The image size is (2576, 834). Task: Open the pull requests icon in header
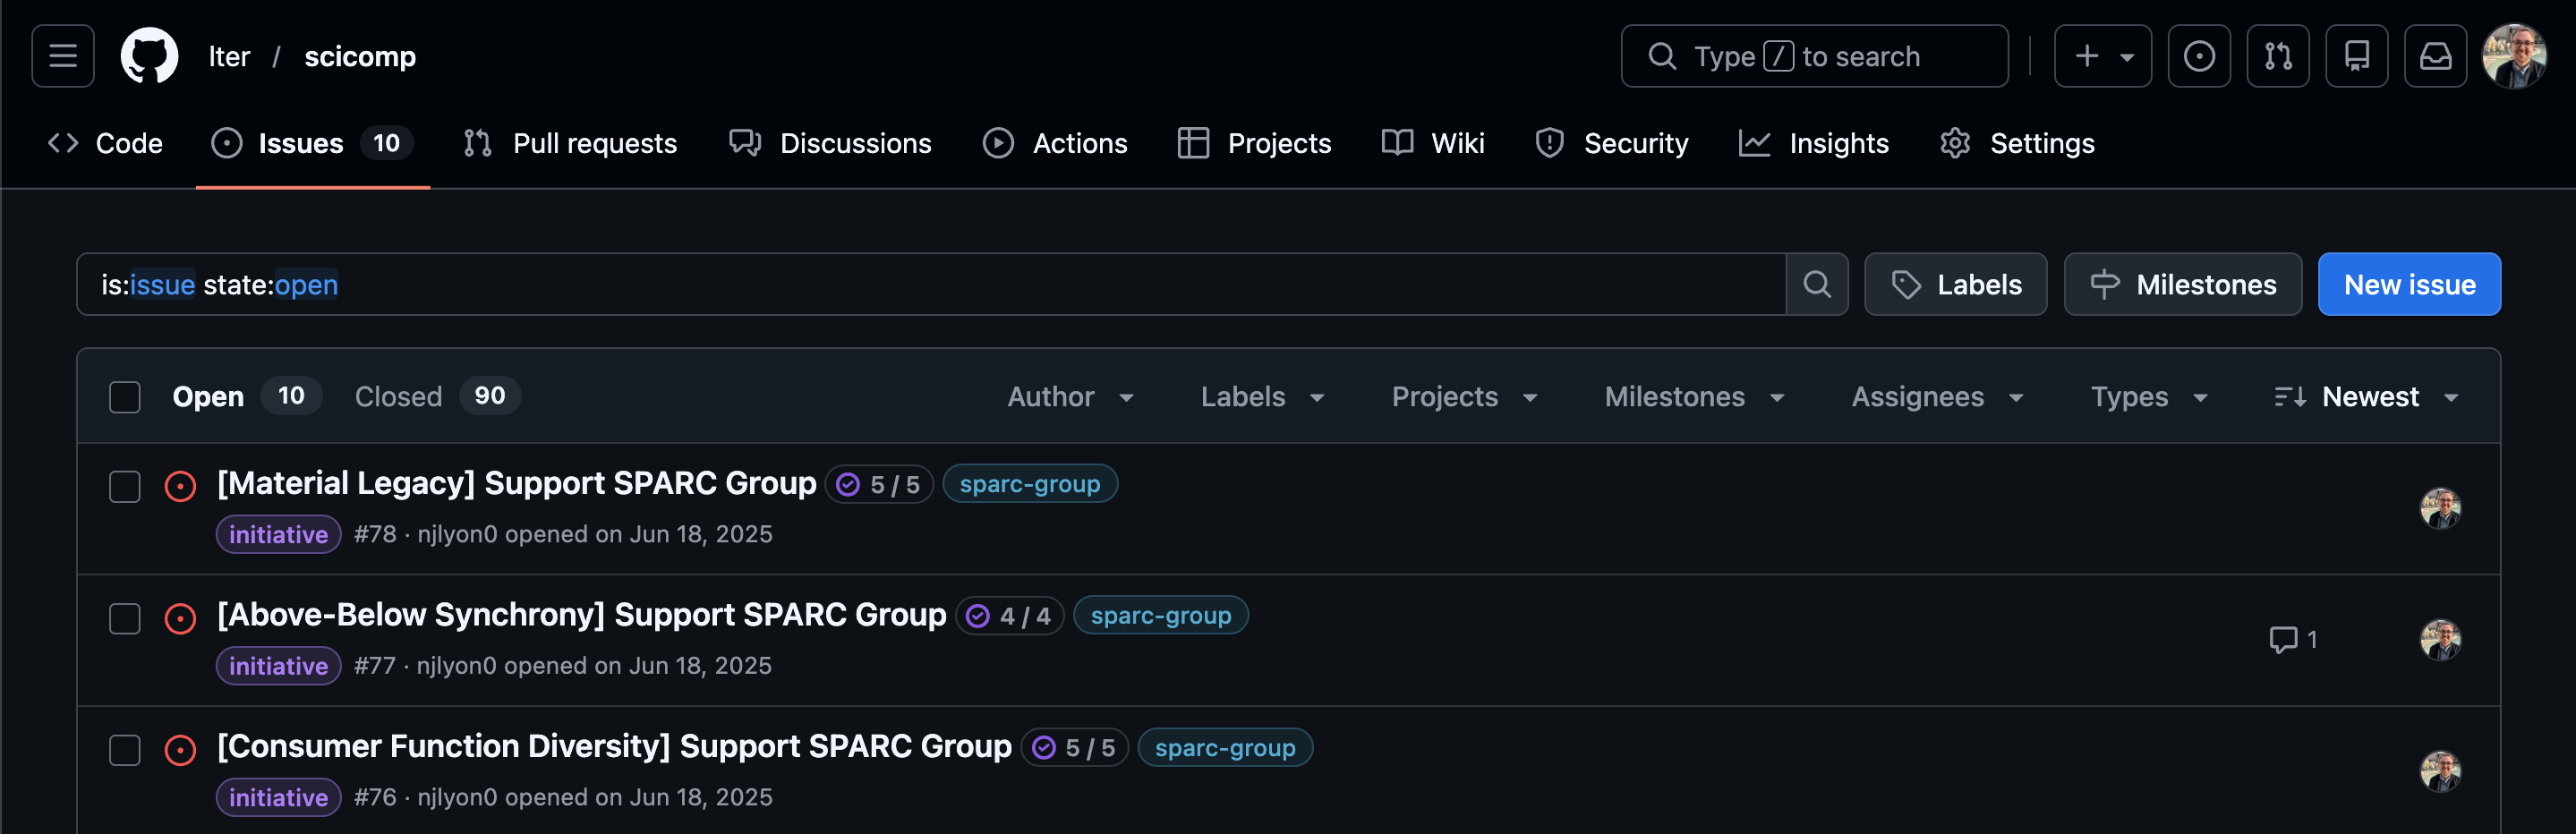[x=2277, y=56]
